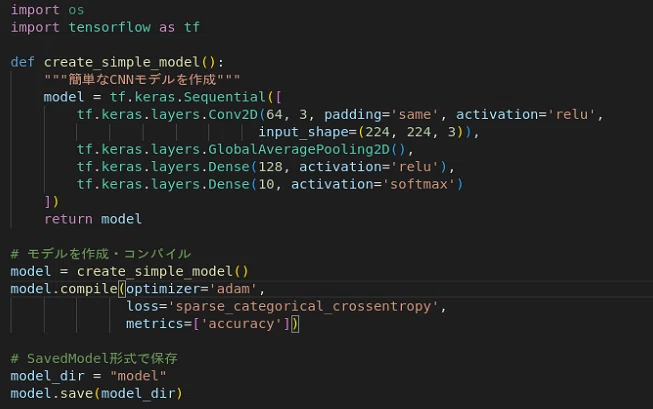Click padding='same' argument in Conv2D
The width and height of the screenshot is (653, 409).
(x=381, y=114)
